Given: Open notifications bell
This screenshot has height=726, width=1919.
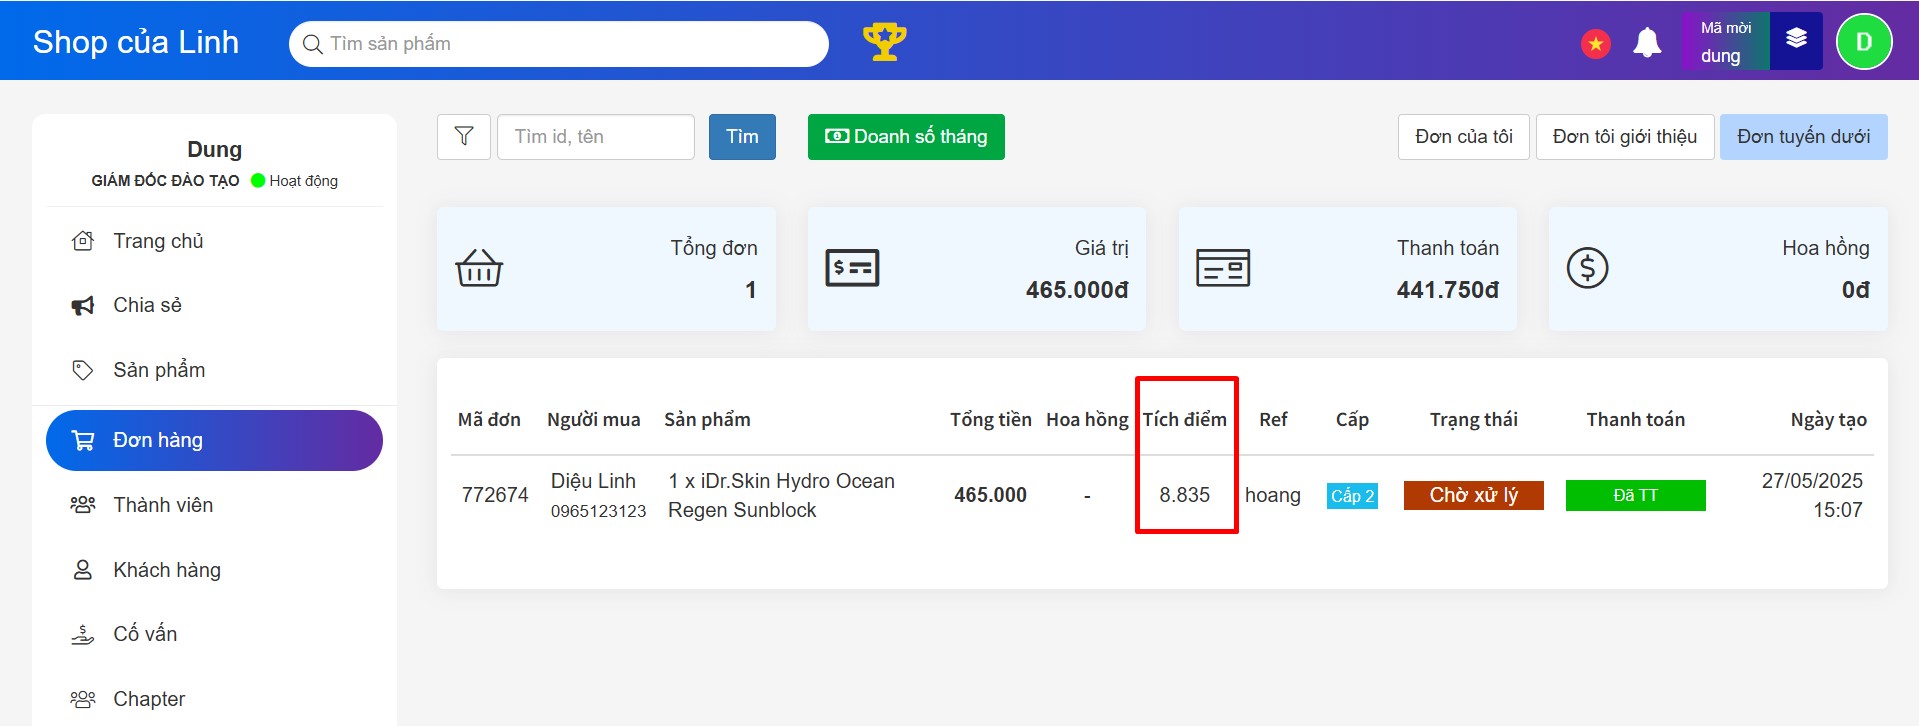Looking at the screenshot, I should 1647,43.
